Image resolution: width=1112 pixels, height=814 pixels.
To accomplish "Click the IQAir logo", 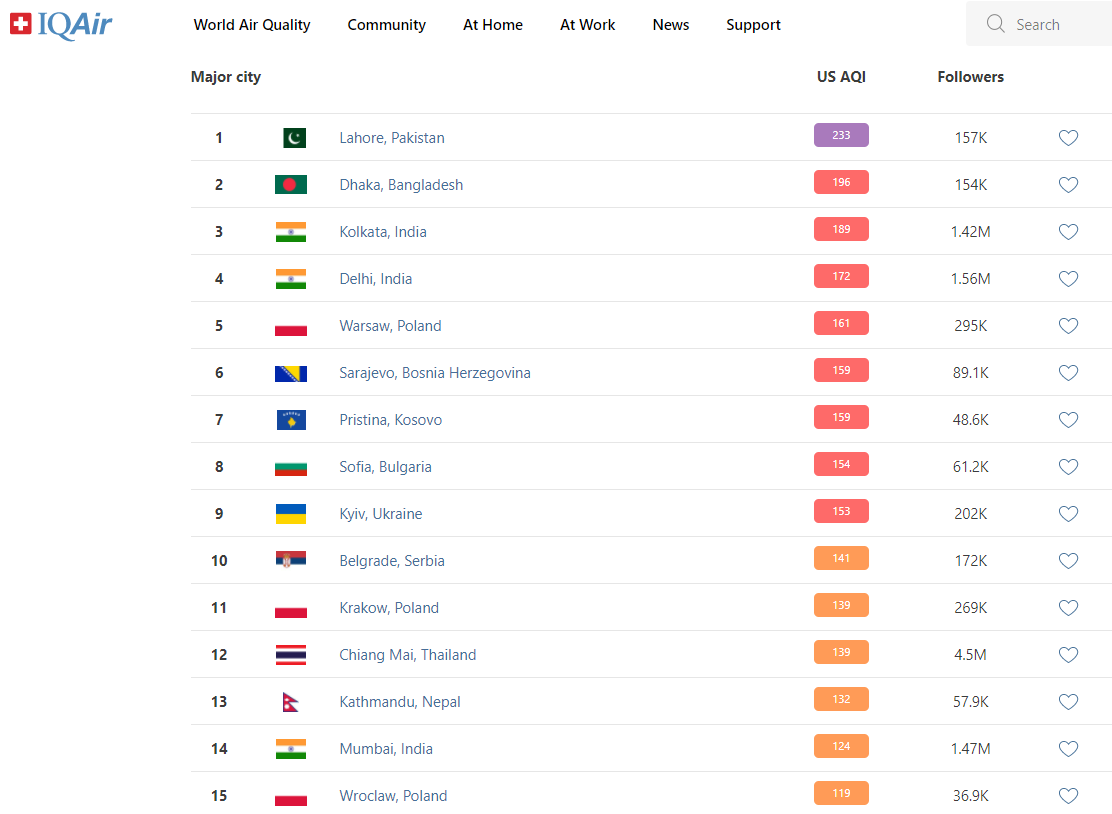I will click(61, 25).
